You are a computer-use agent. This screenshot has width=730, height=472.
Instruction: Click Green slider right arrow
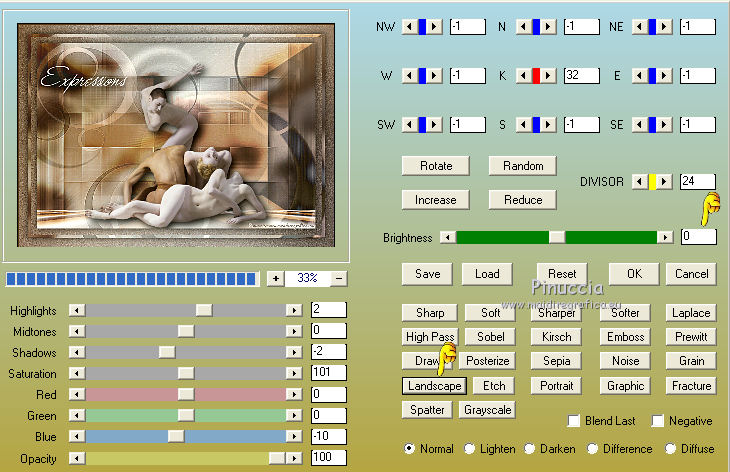click(294, 415)
